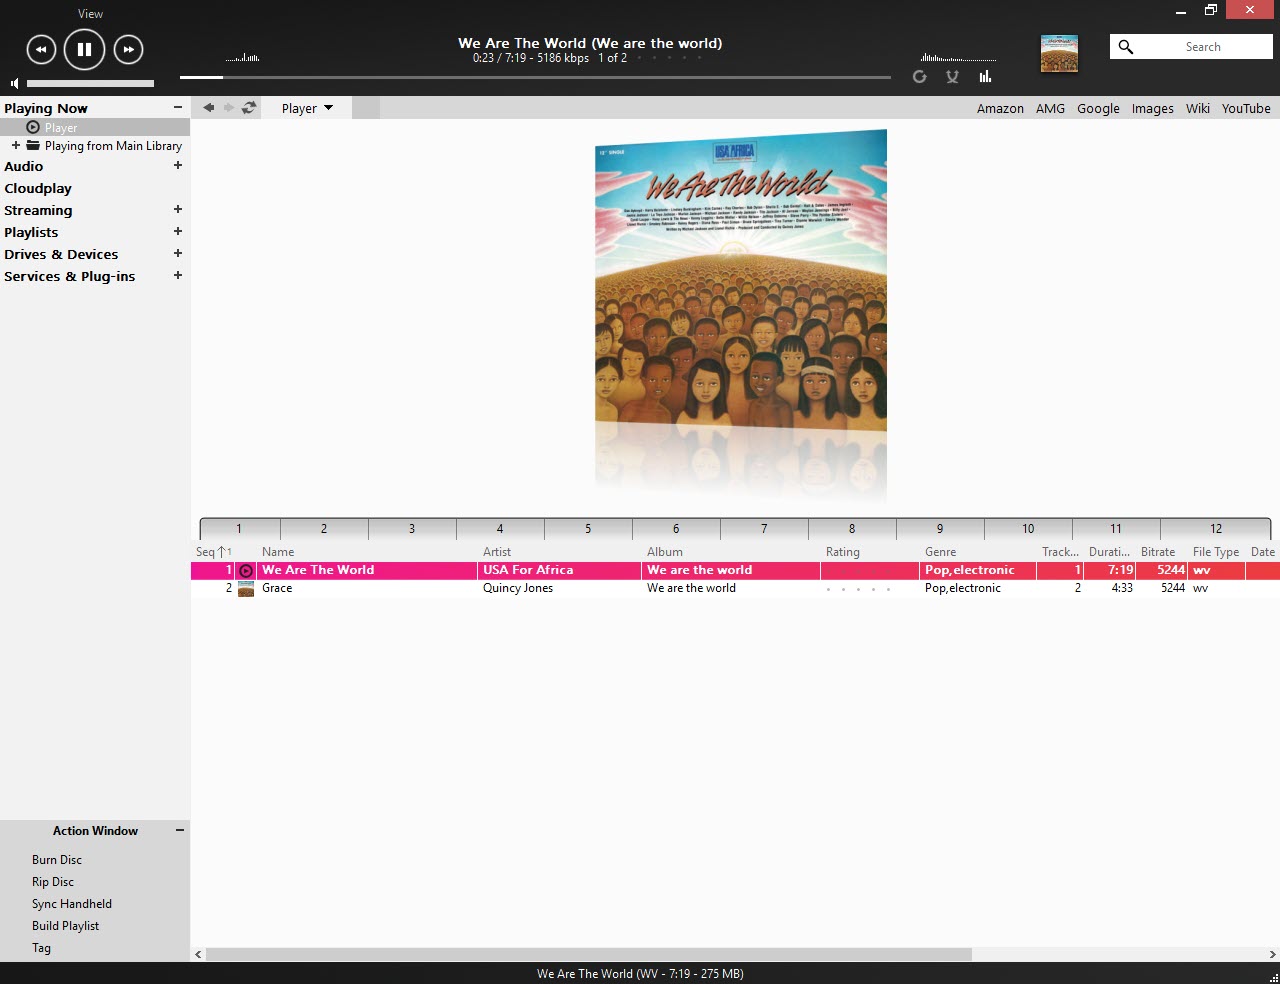
Task: Expand the Drives & Devices section
Action: 178,254
